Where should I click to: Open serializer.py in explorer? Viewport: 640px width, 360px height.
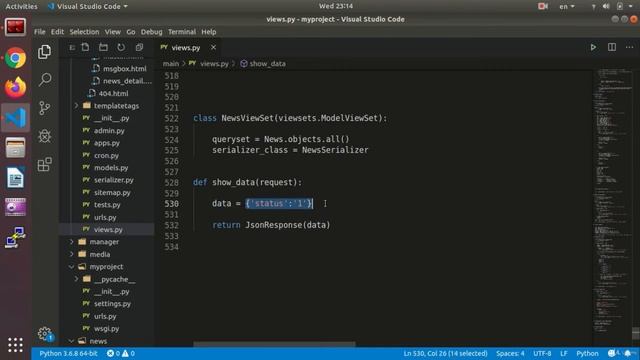[x=113, y=180]
